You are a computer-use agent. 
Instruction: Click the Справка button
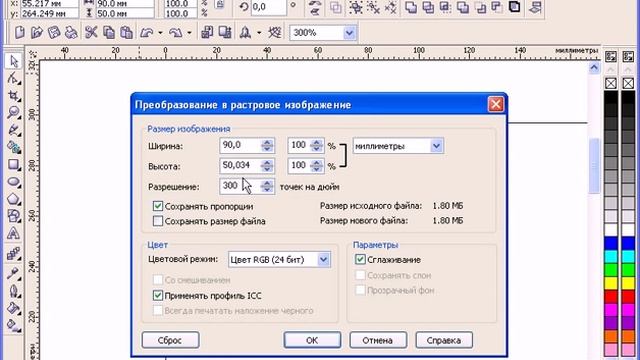pyautogui.click(x=444, y=340)
